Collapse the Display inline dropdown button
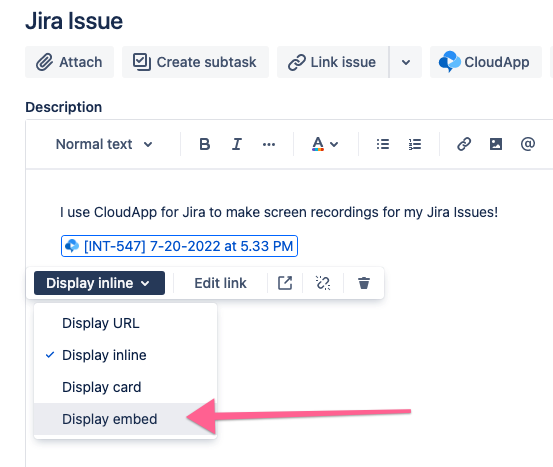 [x=99, y=283]
